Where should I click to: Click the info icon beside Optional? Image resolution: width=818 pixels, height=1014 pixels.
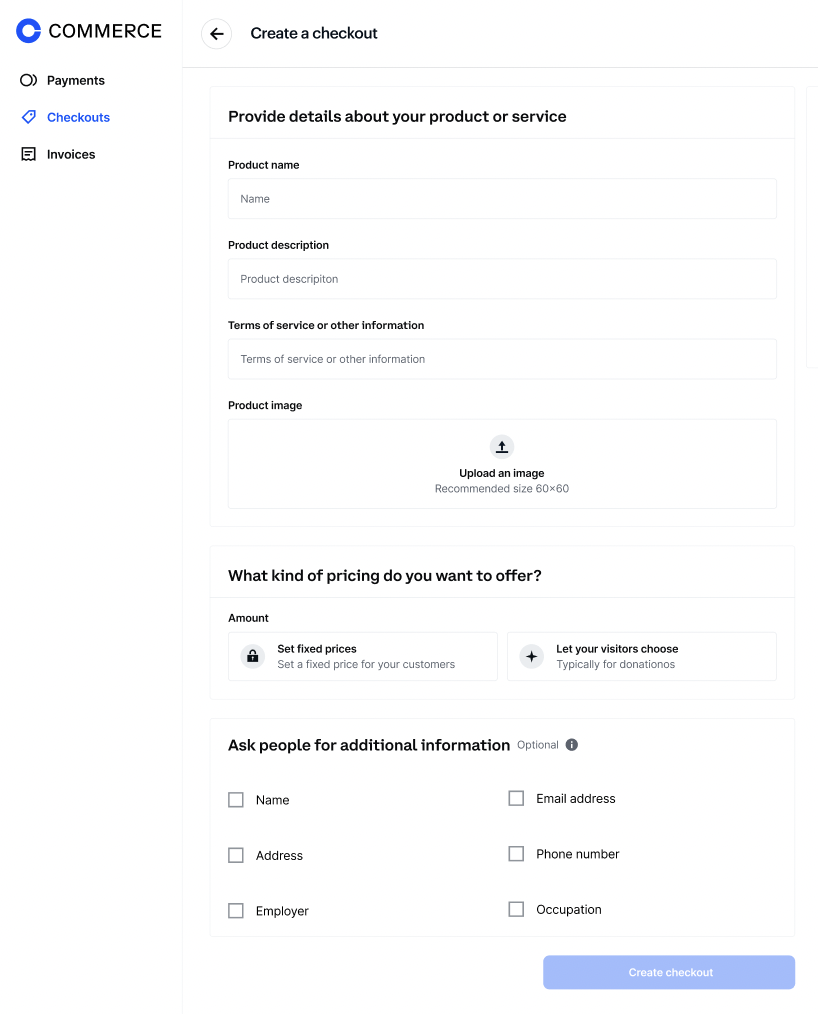point(572,745)
